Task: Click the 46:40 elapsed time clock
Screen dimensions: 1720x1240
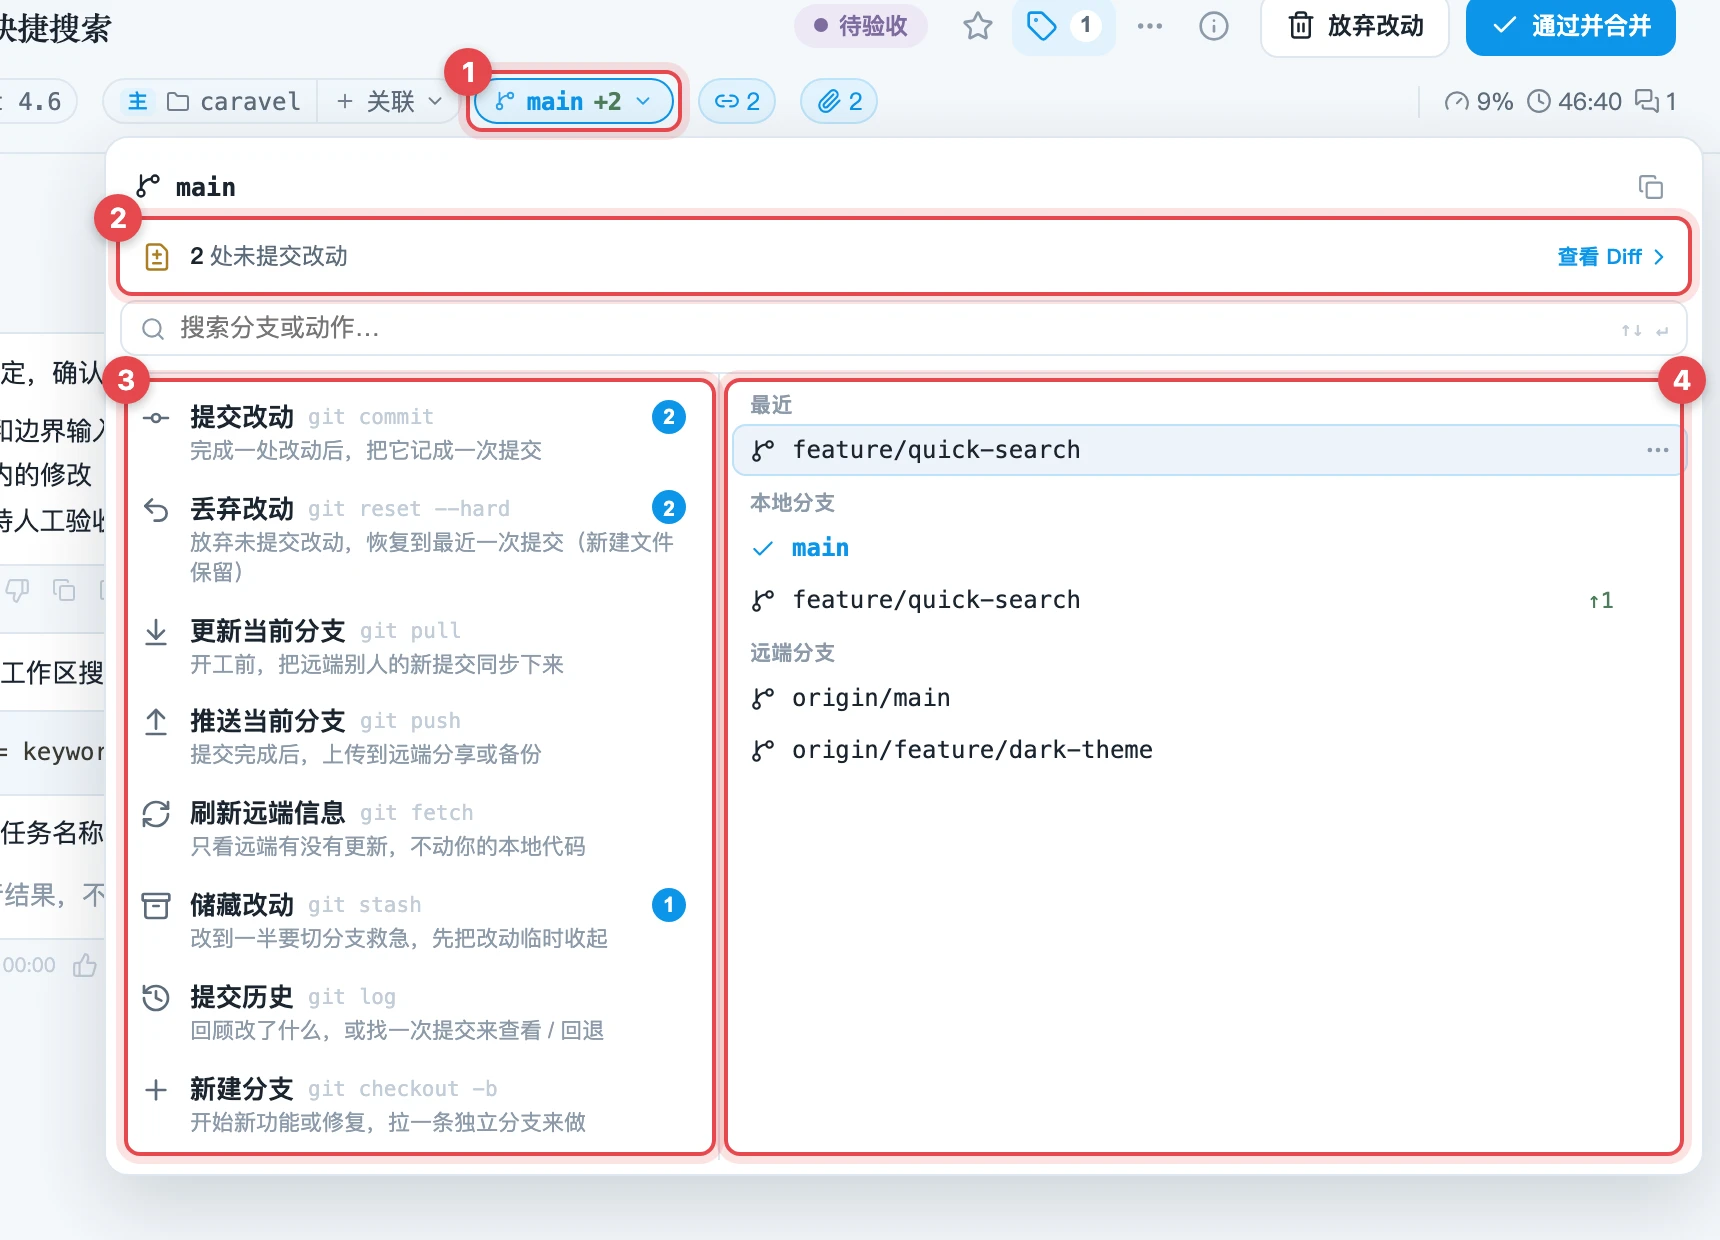Action: (1575, 101)
